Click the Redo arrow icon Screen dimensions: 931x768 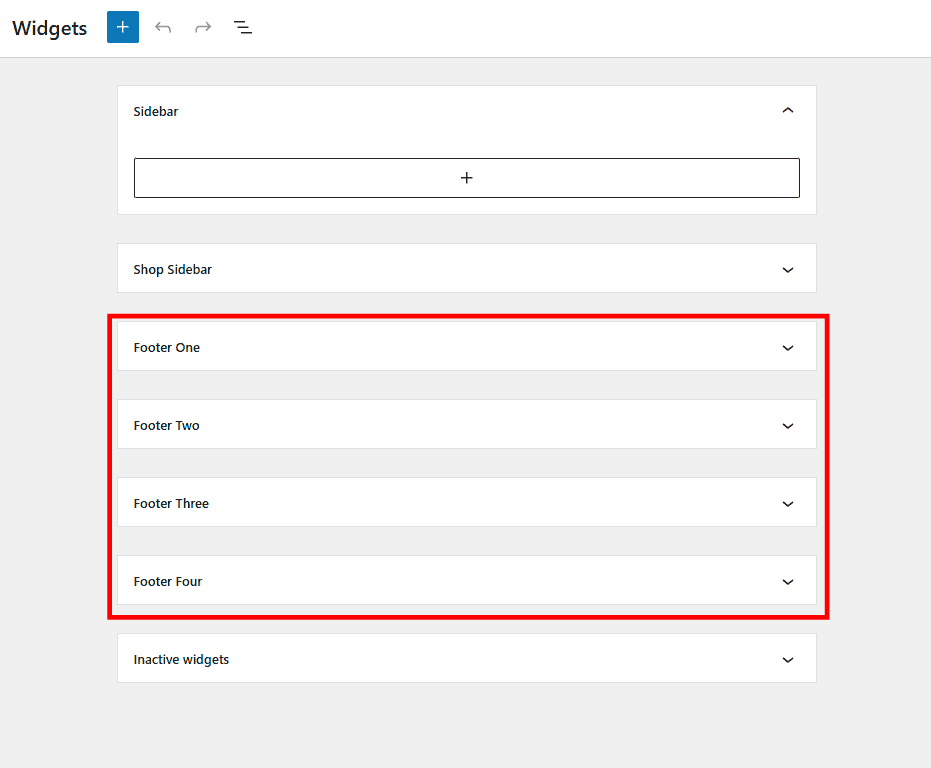(x=203, y=27)
